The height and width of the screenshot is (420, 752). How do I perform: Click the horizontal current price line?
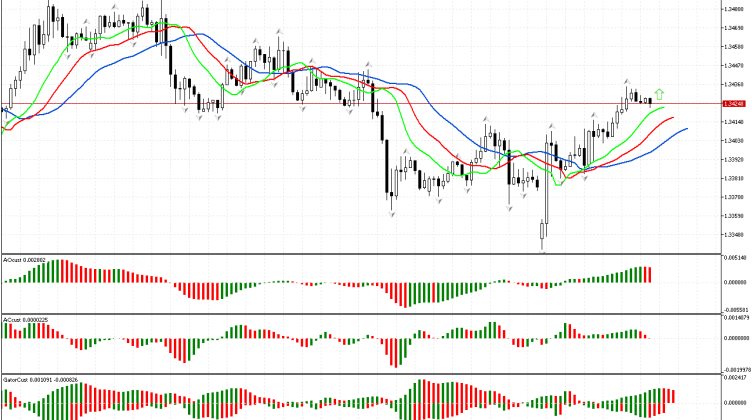(x=300, y=103)
